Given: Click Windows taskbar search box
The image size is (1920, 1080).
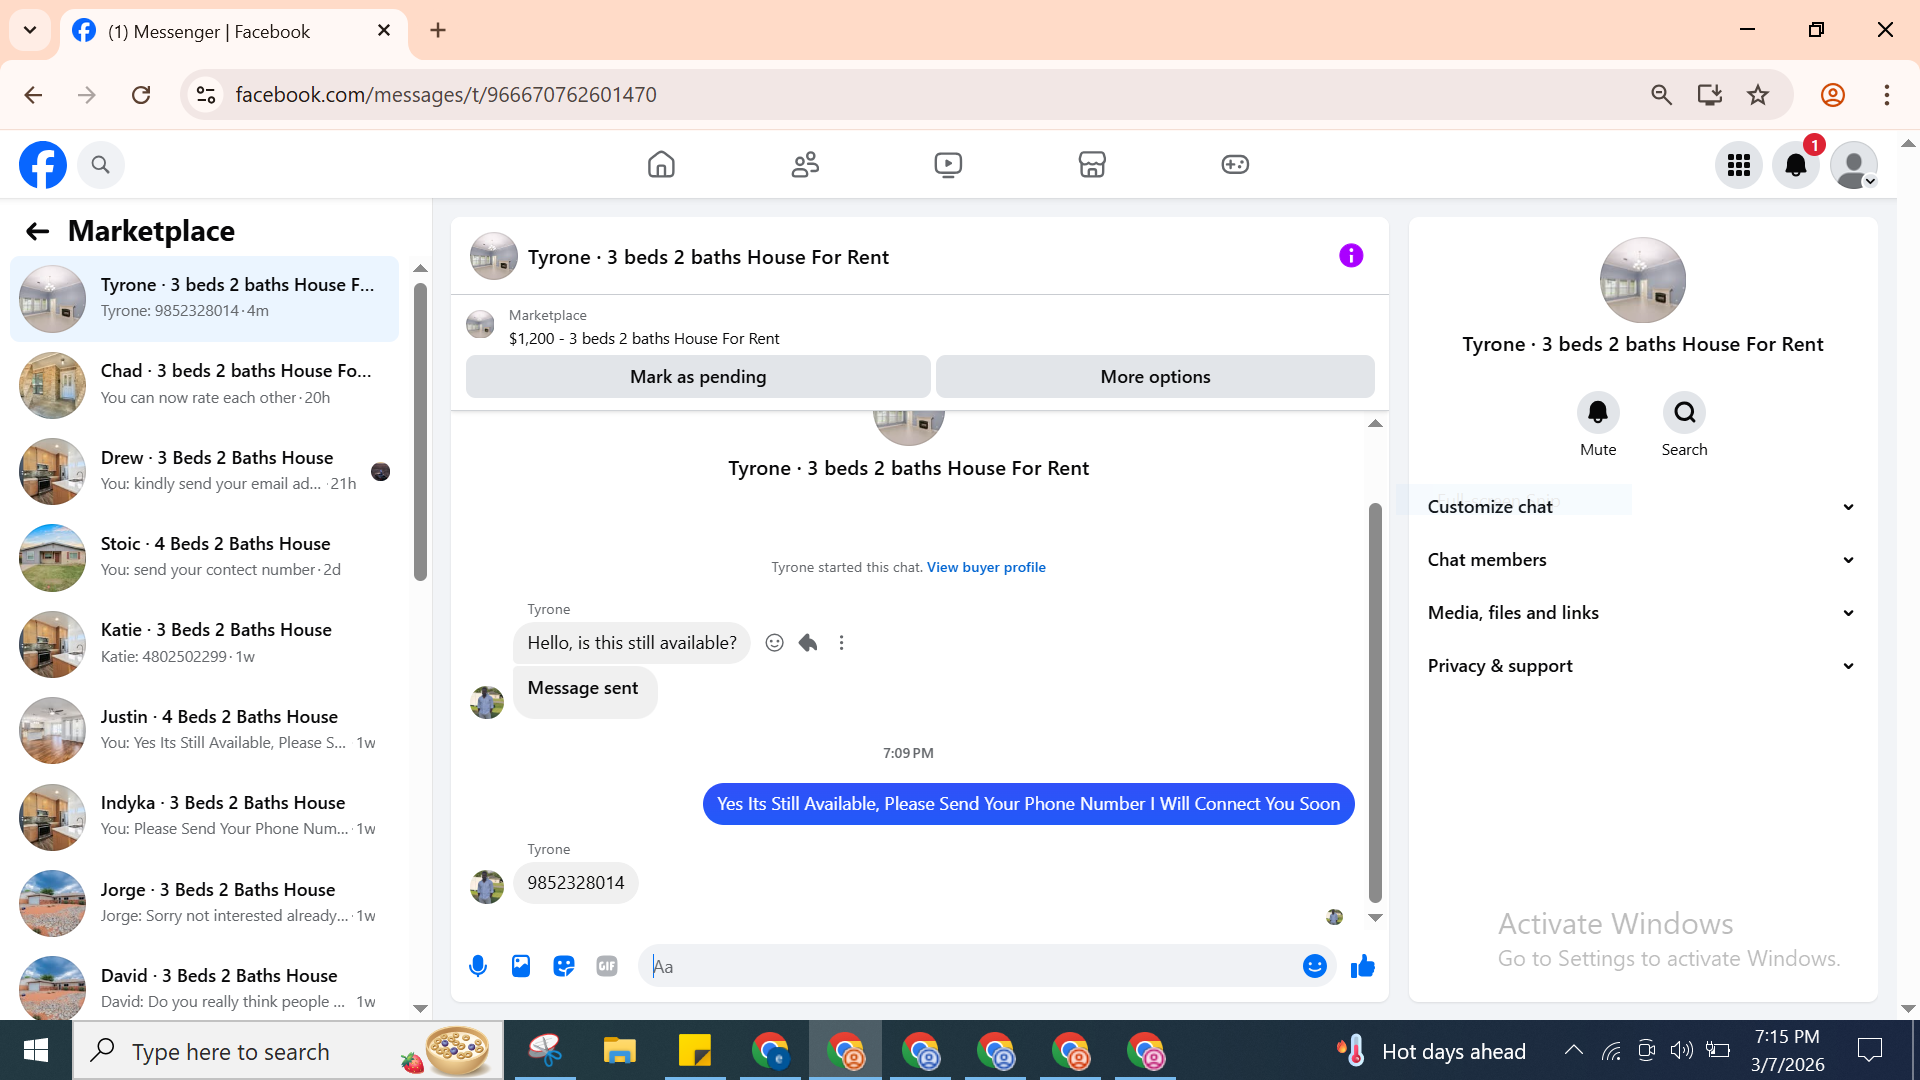Looking at the screenshot, I should [288, 1051].
